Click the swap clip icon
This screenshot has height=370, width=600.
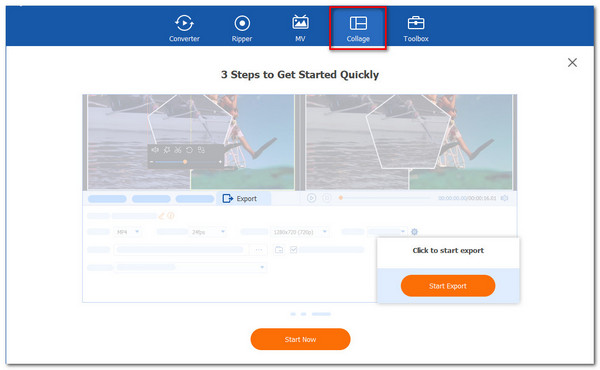[x=201, y=150]
